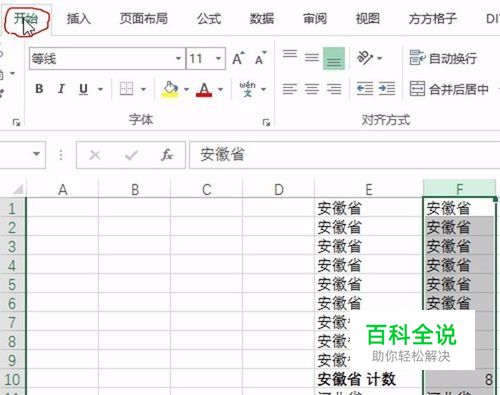Open the 页面布局 tab
The height and width of the screenshot is (395, 500).
[144, 19]
